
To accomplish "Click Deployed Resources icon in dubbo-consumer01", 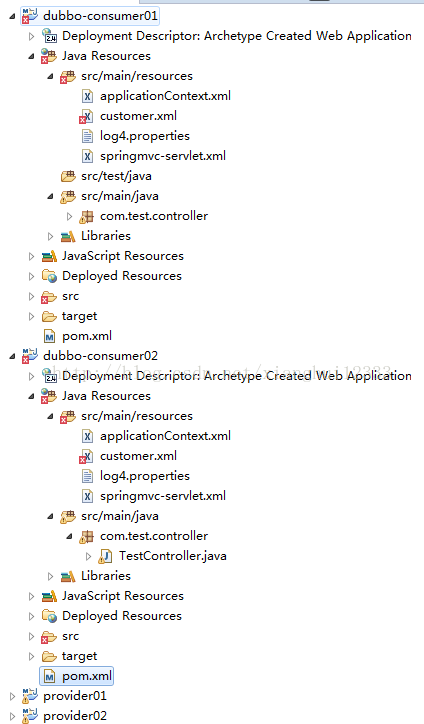I will (49, 276).
